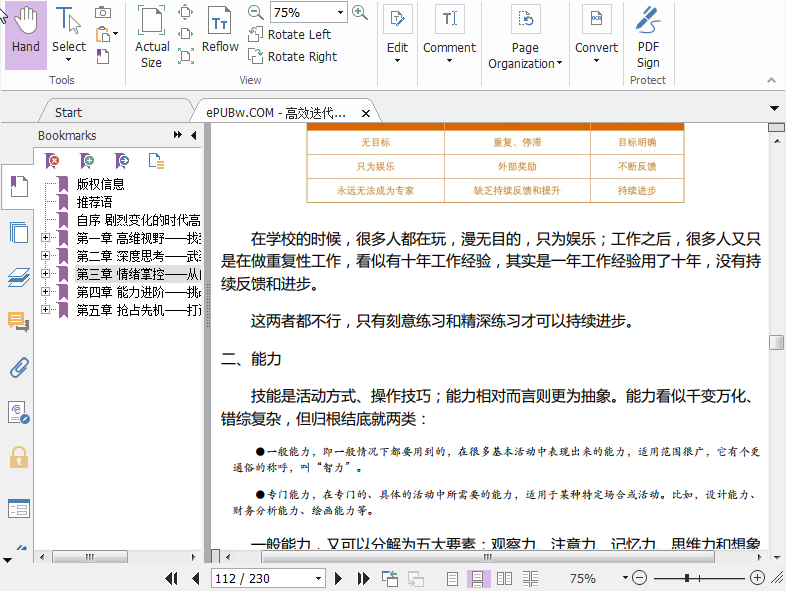Open the Layers panel in sidebar
The image size is (786, 591).
click(18, 278)
